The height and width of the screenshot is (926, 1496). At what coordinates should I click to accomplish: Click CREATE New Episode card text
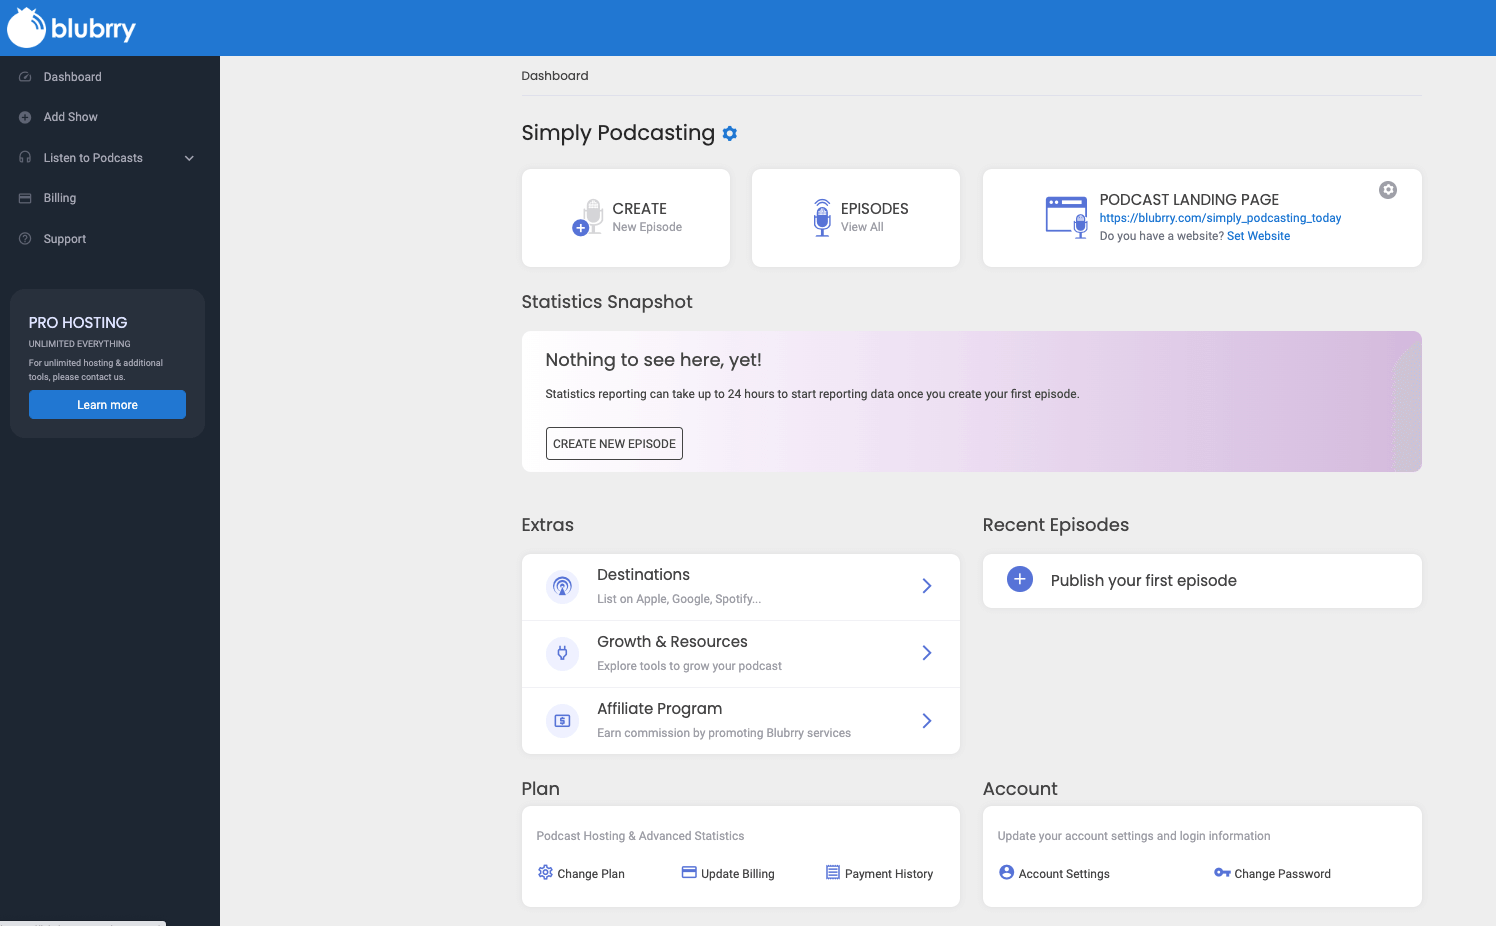click(x=647, y=217)
